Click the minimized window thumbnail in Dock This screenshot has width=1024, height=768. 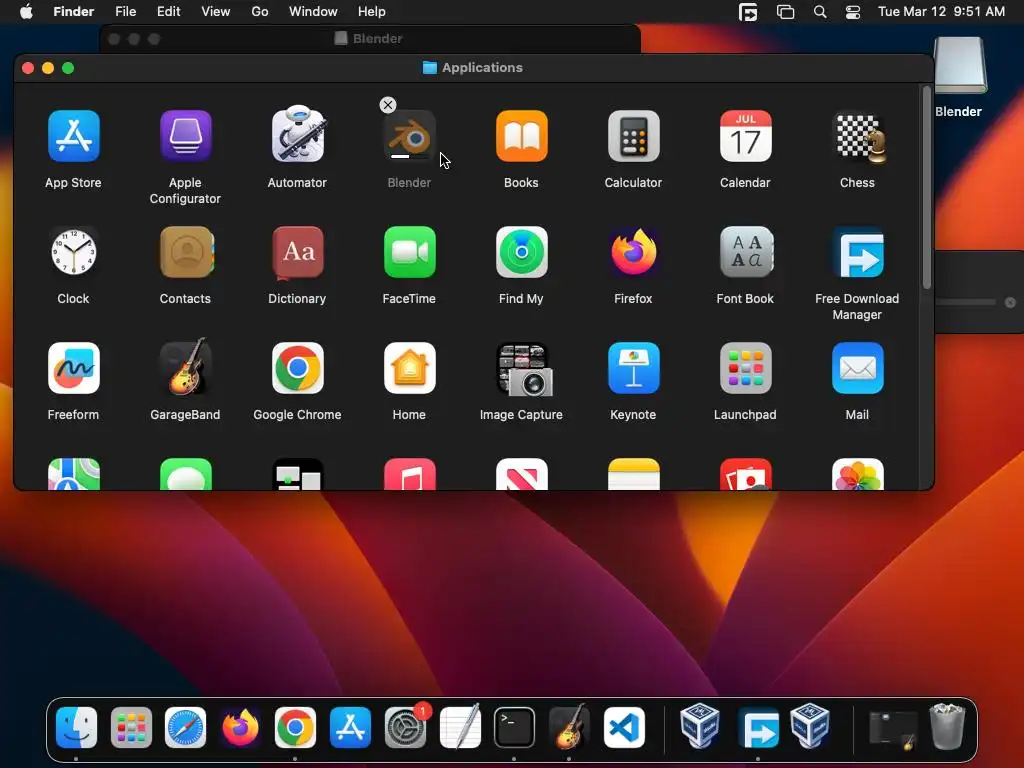coord(893,728)
